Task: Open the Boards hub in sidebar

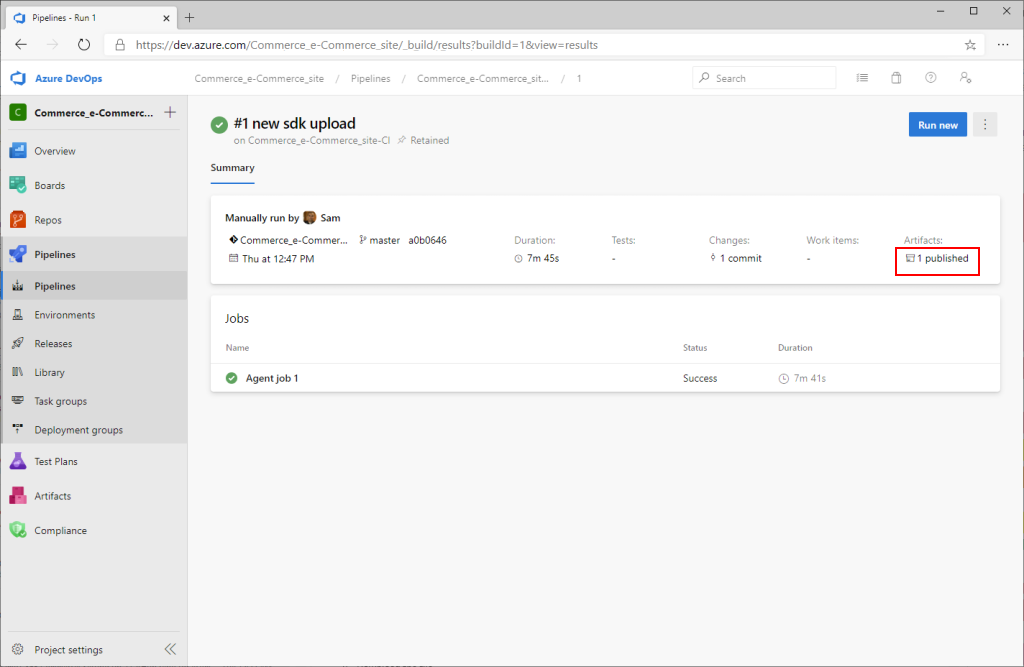Action: 49,185
